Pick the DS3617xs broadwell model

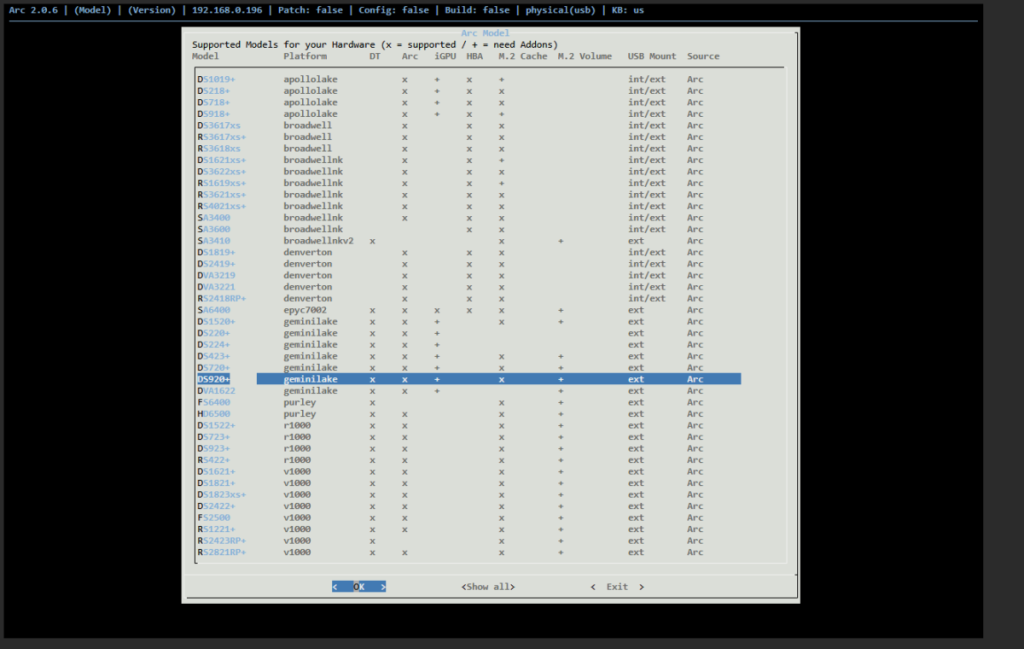(x=218, y=126)
